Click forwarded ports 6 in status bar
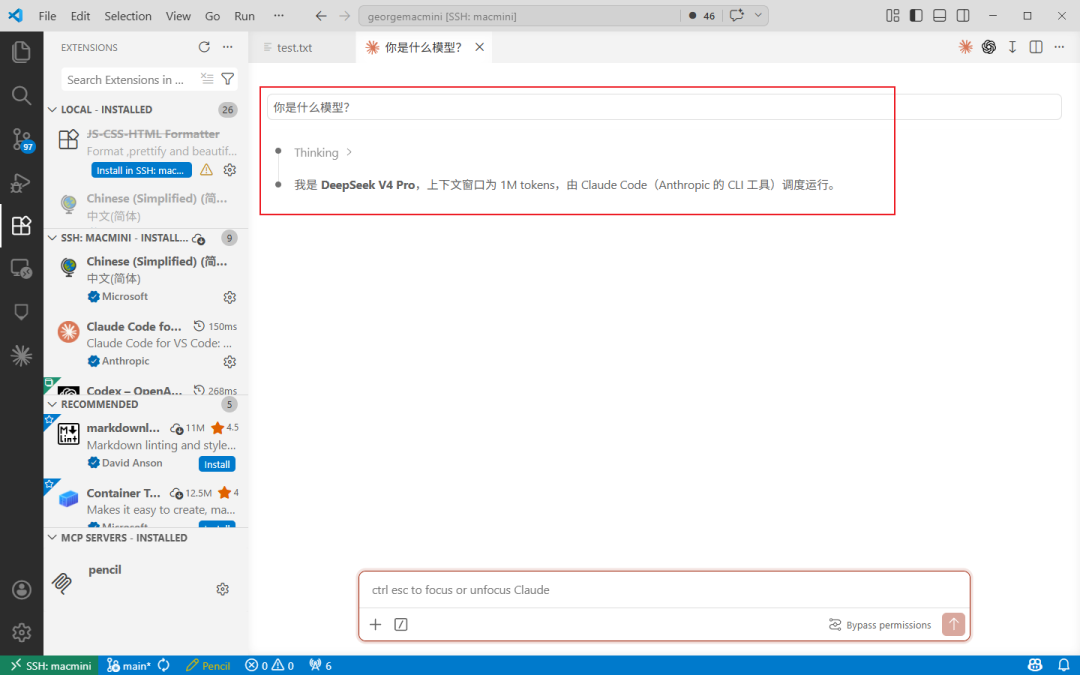Screen dimensions: 1080x675 coord(320,665)
